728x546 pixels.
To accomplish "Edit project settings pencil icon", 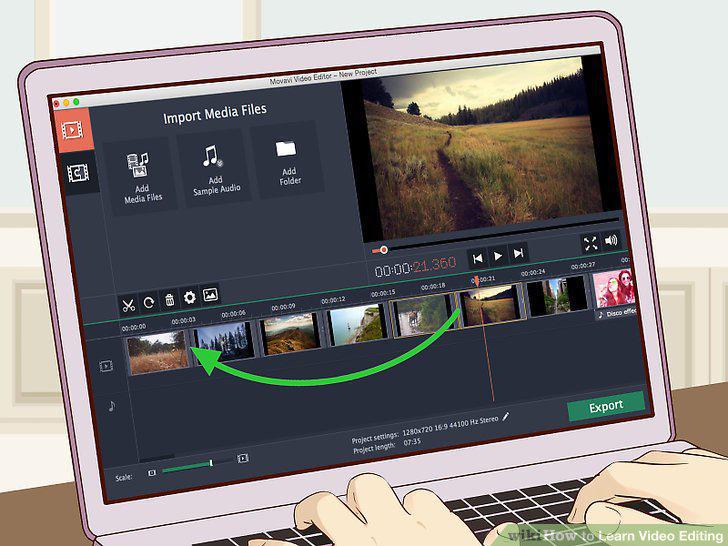I will coord(506,416).
